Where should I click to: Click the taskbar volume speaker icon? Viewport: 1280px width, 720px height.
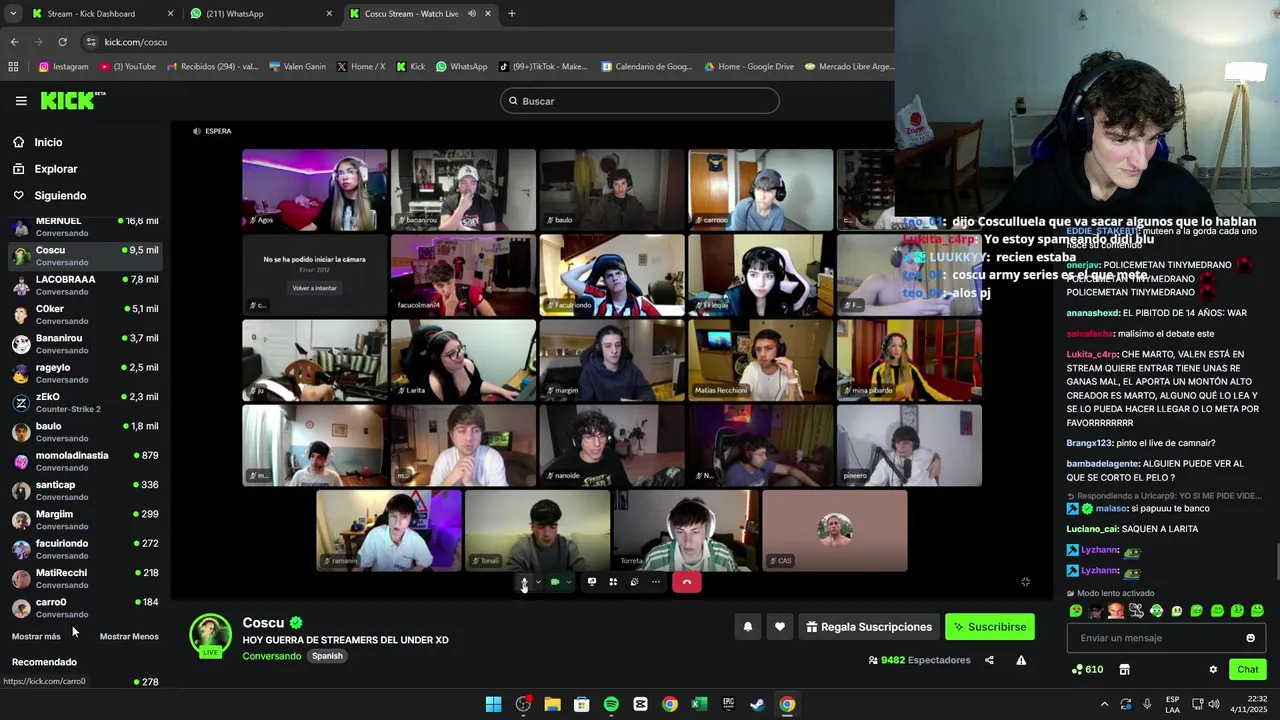coord(1214,704)
